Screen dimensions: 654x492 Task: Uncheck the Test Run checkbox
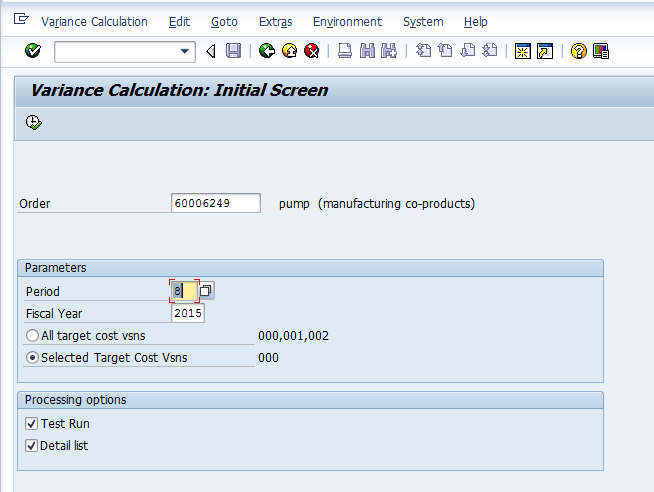[32, 424]
